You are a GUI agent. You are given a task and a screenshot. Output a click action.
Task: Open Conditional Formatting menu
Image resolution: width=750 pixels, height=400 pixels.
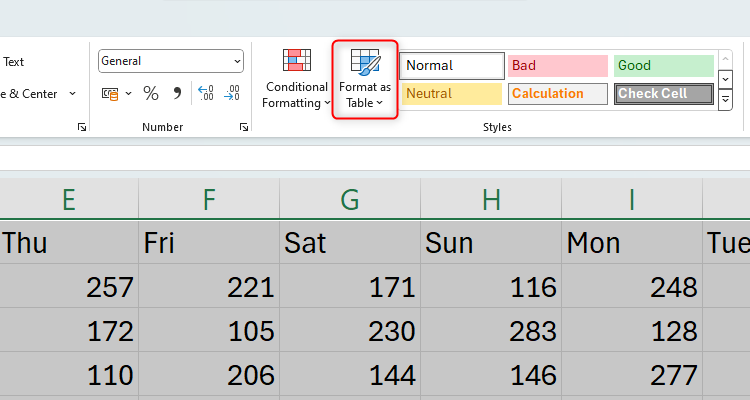(296, 79)
